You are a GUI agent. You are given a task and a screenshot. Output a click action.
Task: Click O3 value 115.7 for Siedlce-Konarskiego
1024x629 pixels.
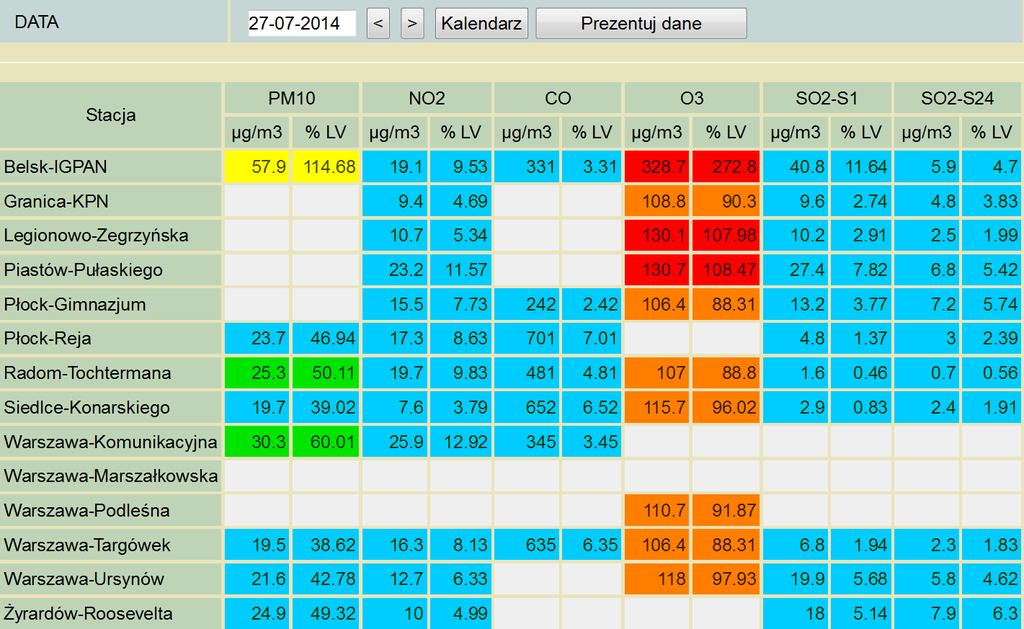tap(656, 408)
